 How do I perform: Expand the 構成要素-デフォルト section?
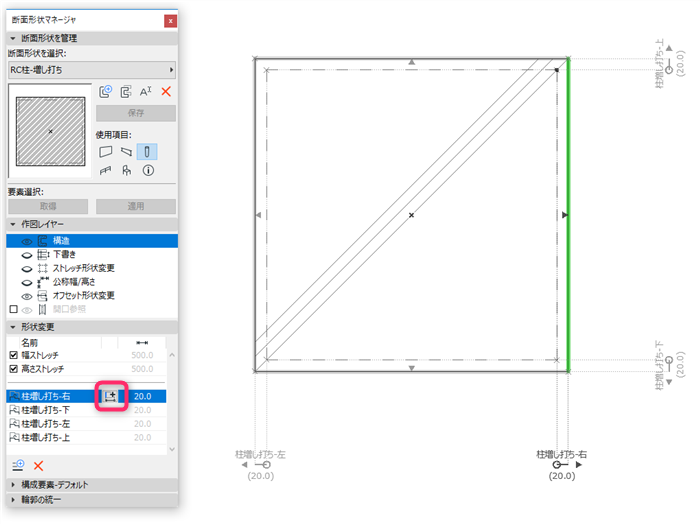coord(12,485)
